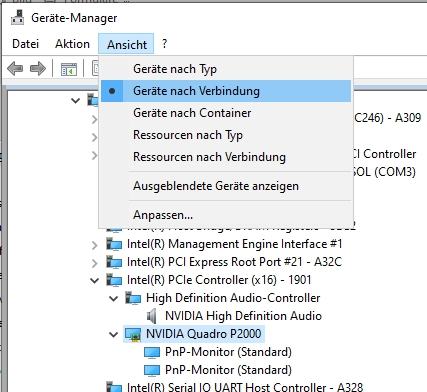Screen dimensions: 427x392
Task: Open the Aktion menu
Action: (73, 44)
